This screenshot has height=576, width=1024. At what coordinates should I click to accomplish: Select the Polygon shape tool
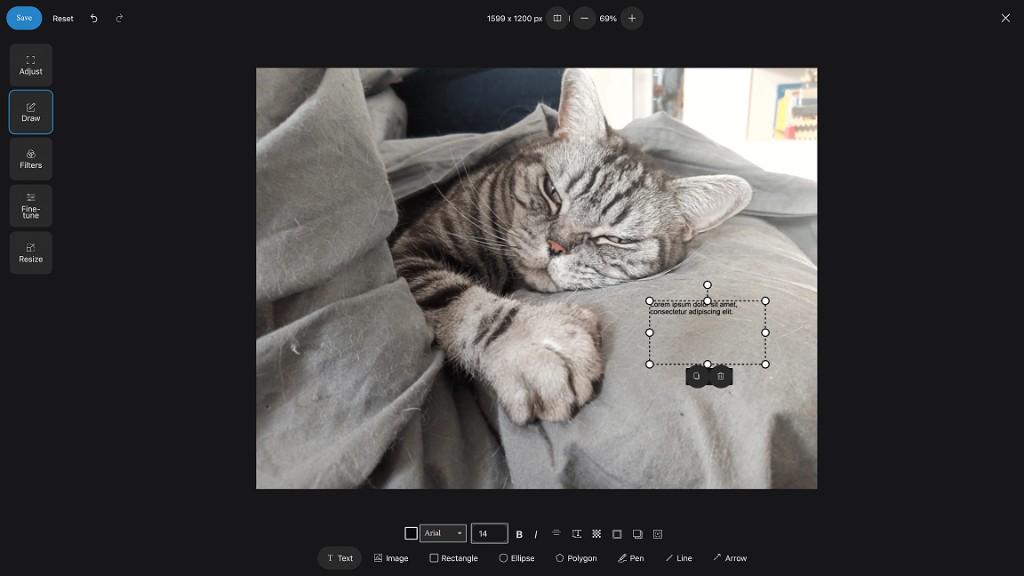pos(576,558)
